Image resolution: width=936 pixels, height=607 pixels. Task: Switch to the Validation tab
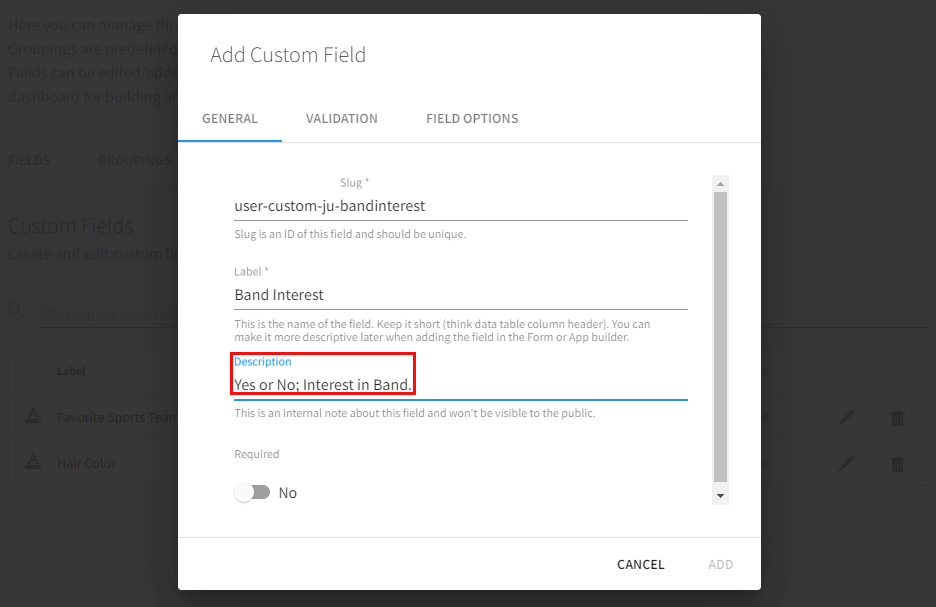[342, 118]
